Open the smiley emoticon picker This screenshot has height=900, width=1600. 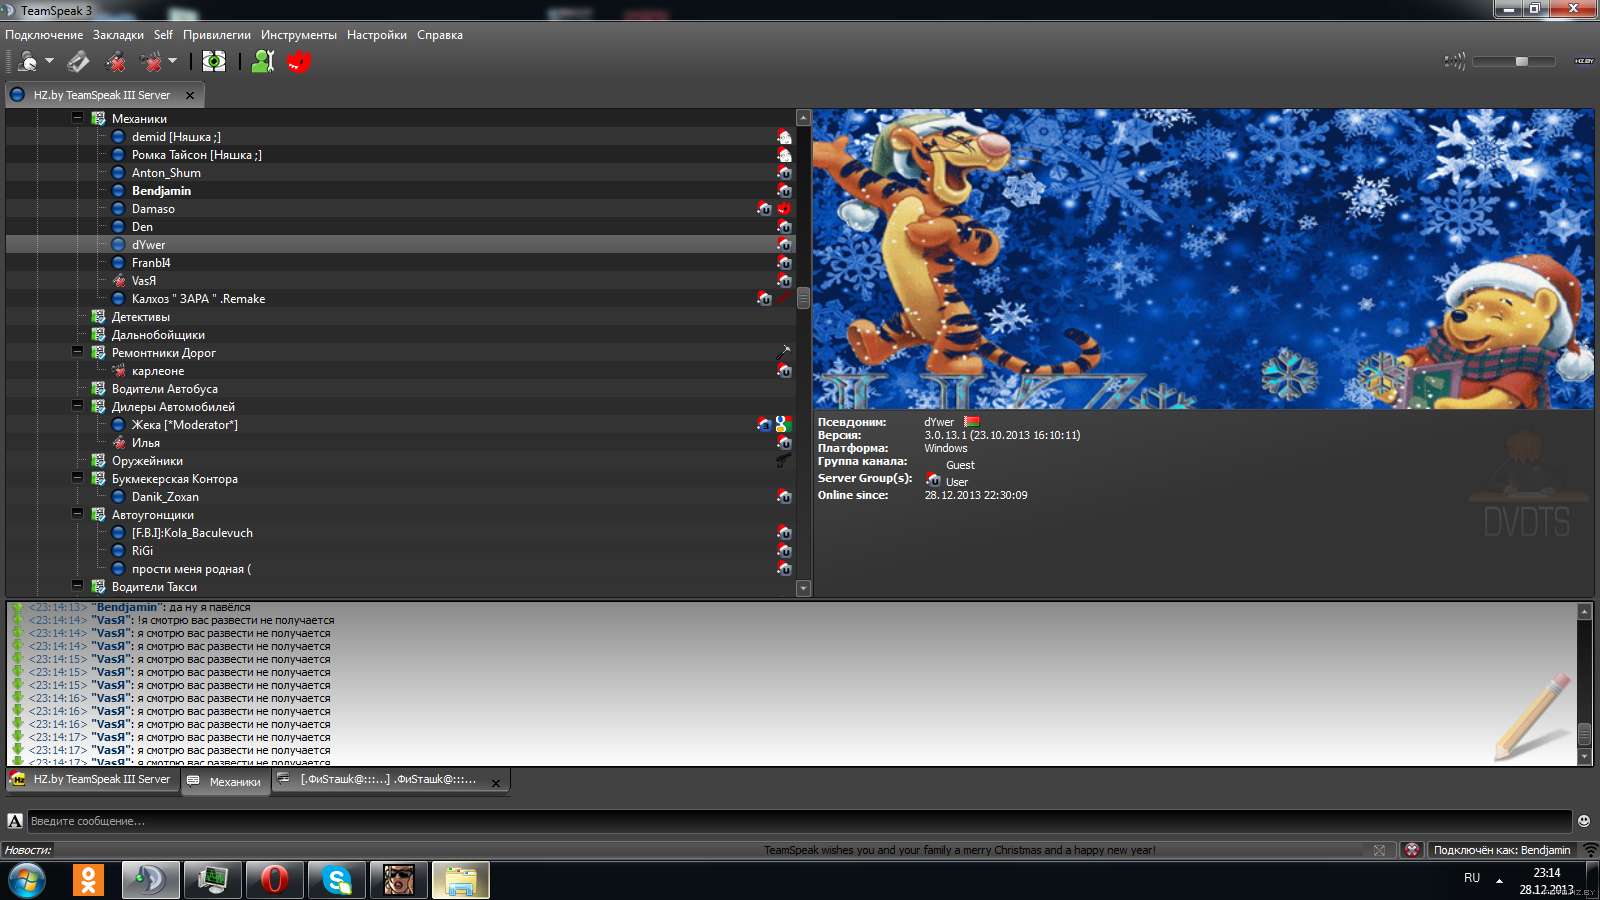(1584, 821)
